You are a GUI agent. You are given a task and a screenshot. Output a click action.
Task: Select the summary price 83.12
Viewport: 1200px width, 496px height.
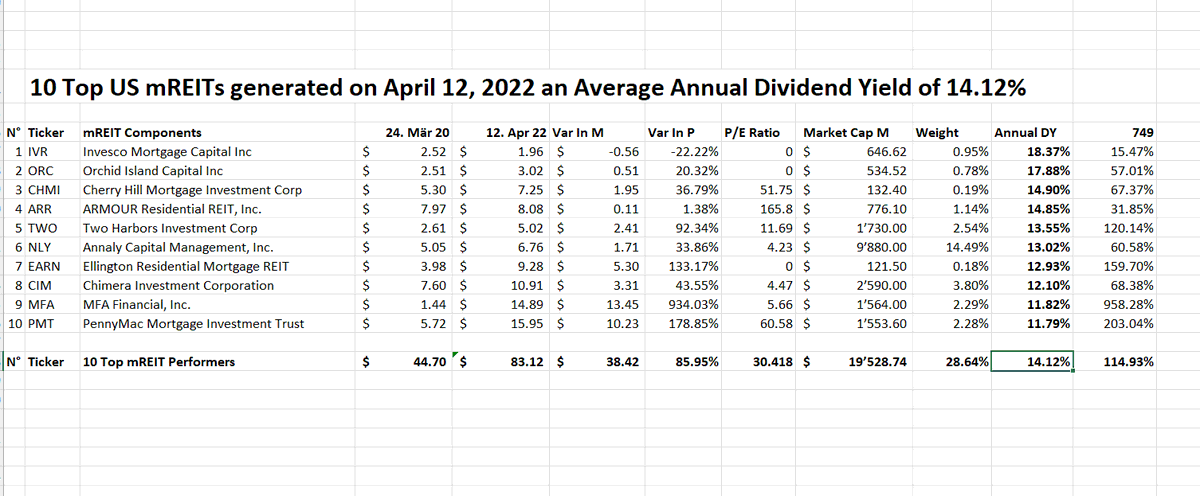pyautogui.click(x=527, y=362)
